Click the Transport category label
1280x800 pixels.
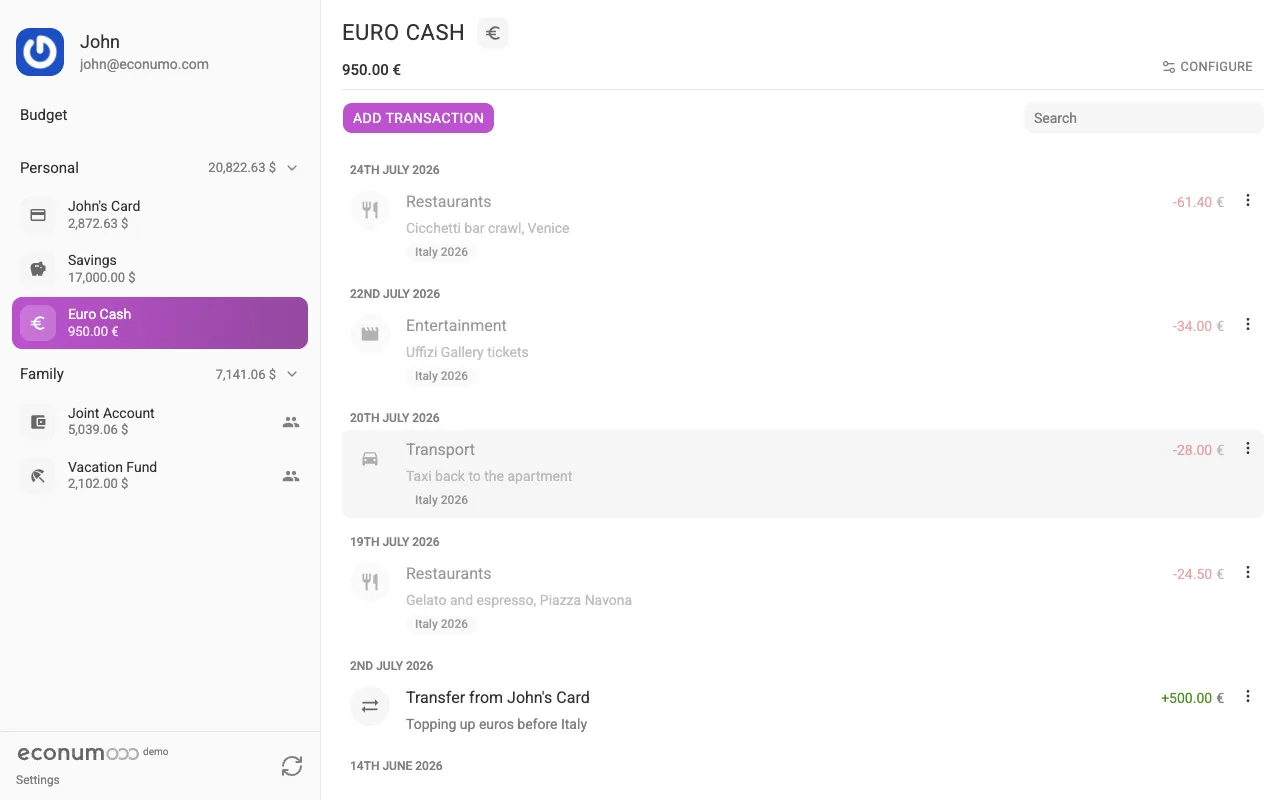(440, 450)
